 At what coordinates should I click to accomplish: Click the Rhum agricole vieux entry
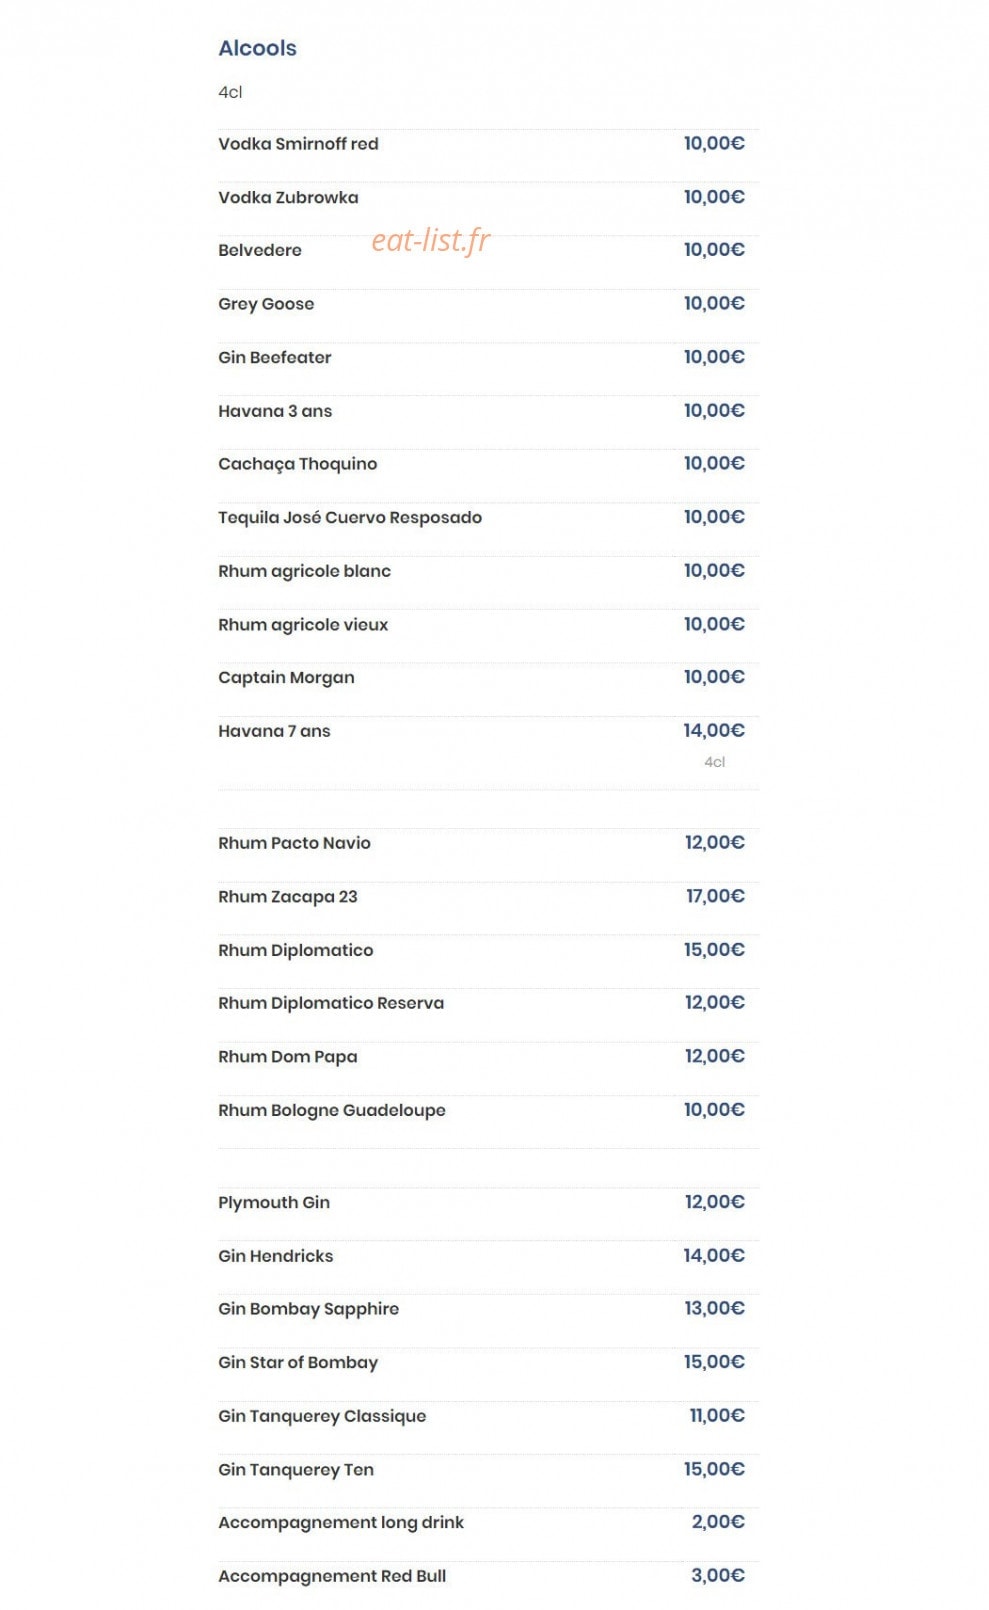pyautogui.click(x=303, y=625)
